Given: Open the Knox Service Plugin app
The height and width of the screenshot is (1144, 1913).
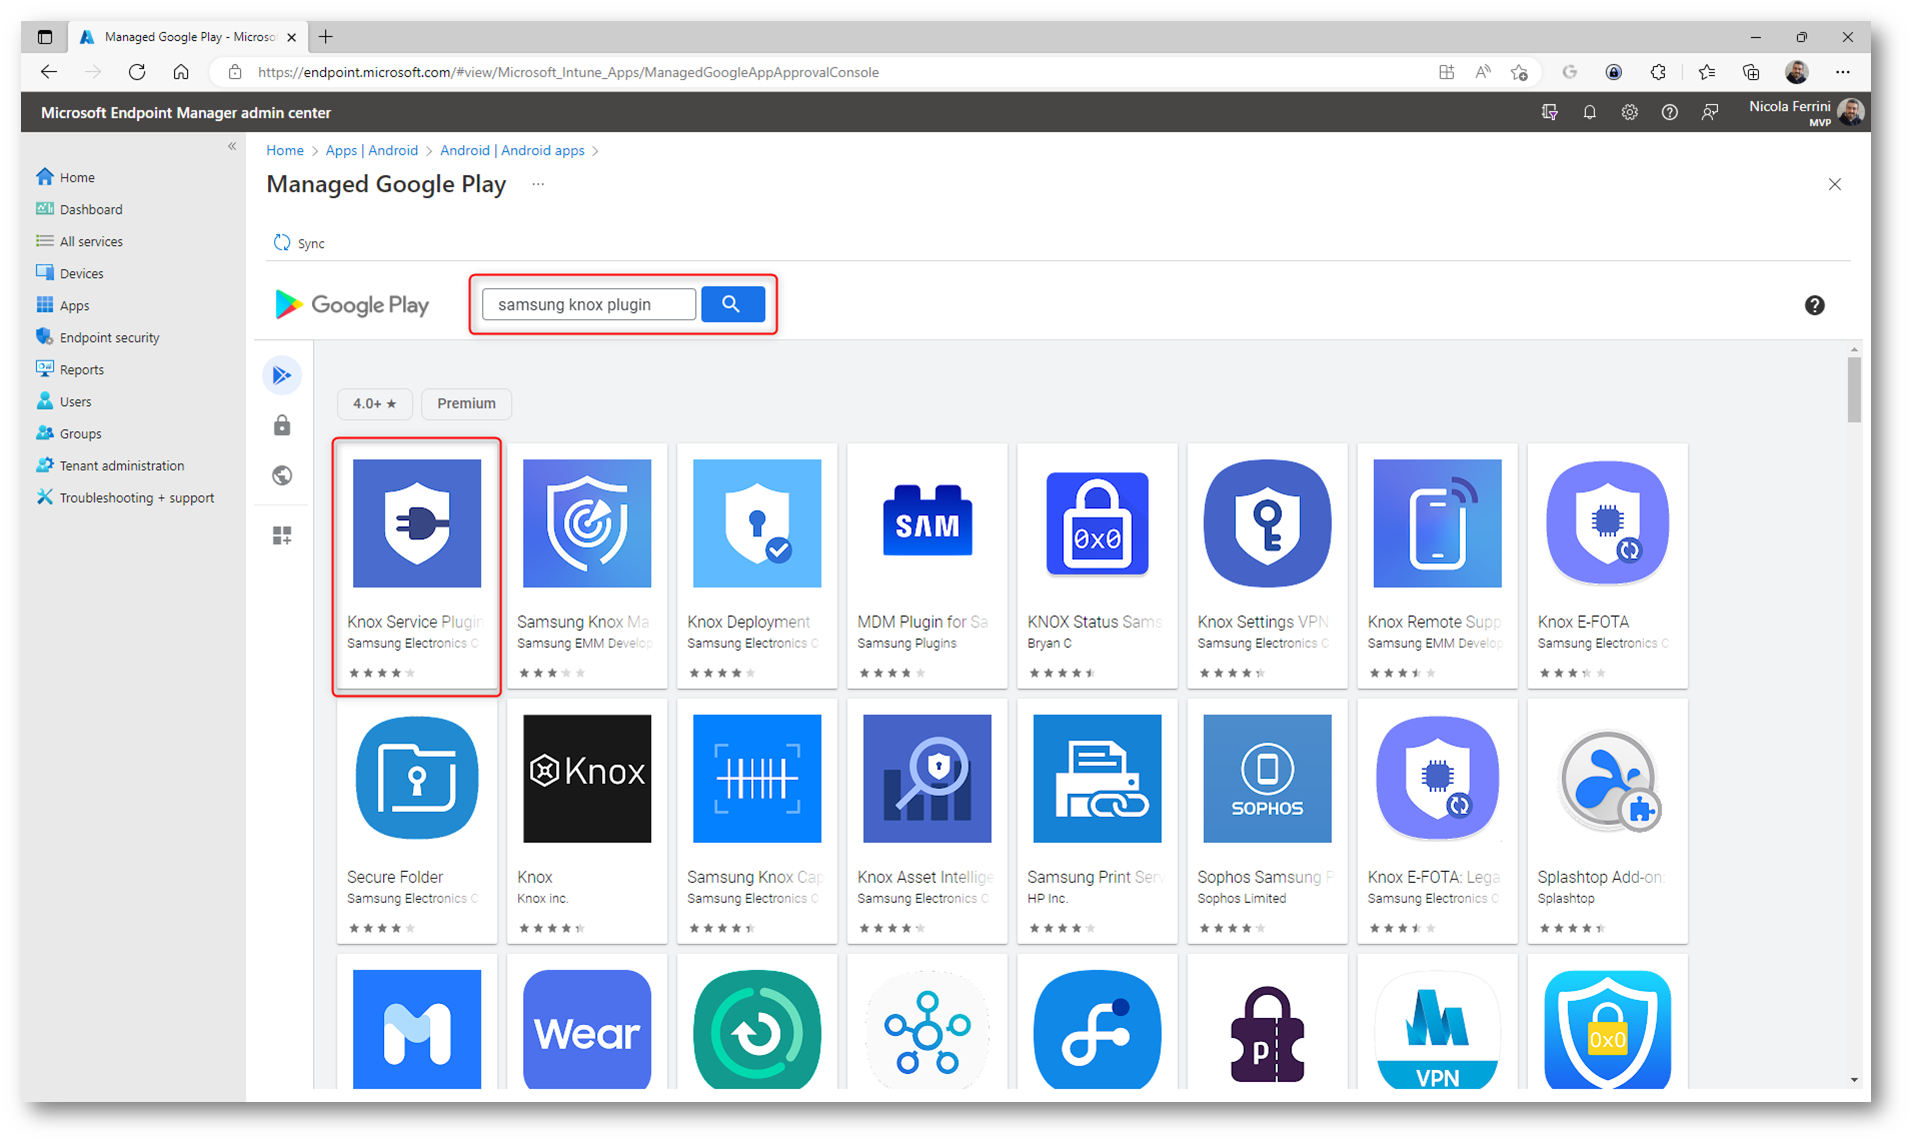Looking at the screenshot, I should coord(417,565).
